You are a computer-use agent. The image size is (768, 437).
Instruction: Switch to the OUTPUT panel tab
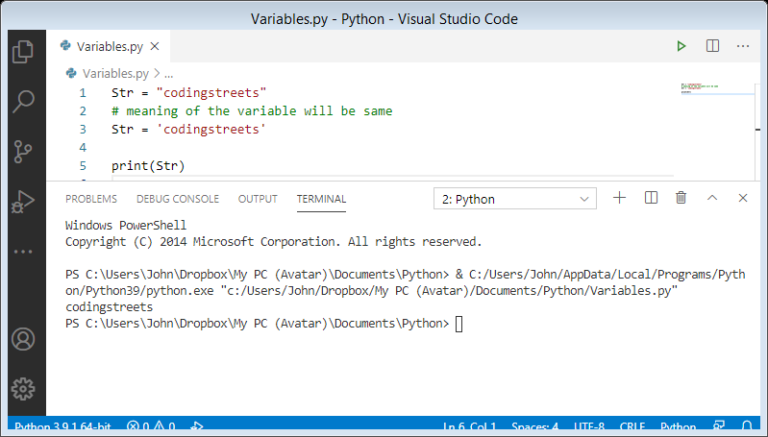click(x=257, y=199)
